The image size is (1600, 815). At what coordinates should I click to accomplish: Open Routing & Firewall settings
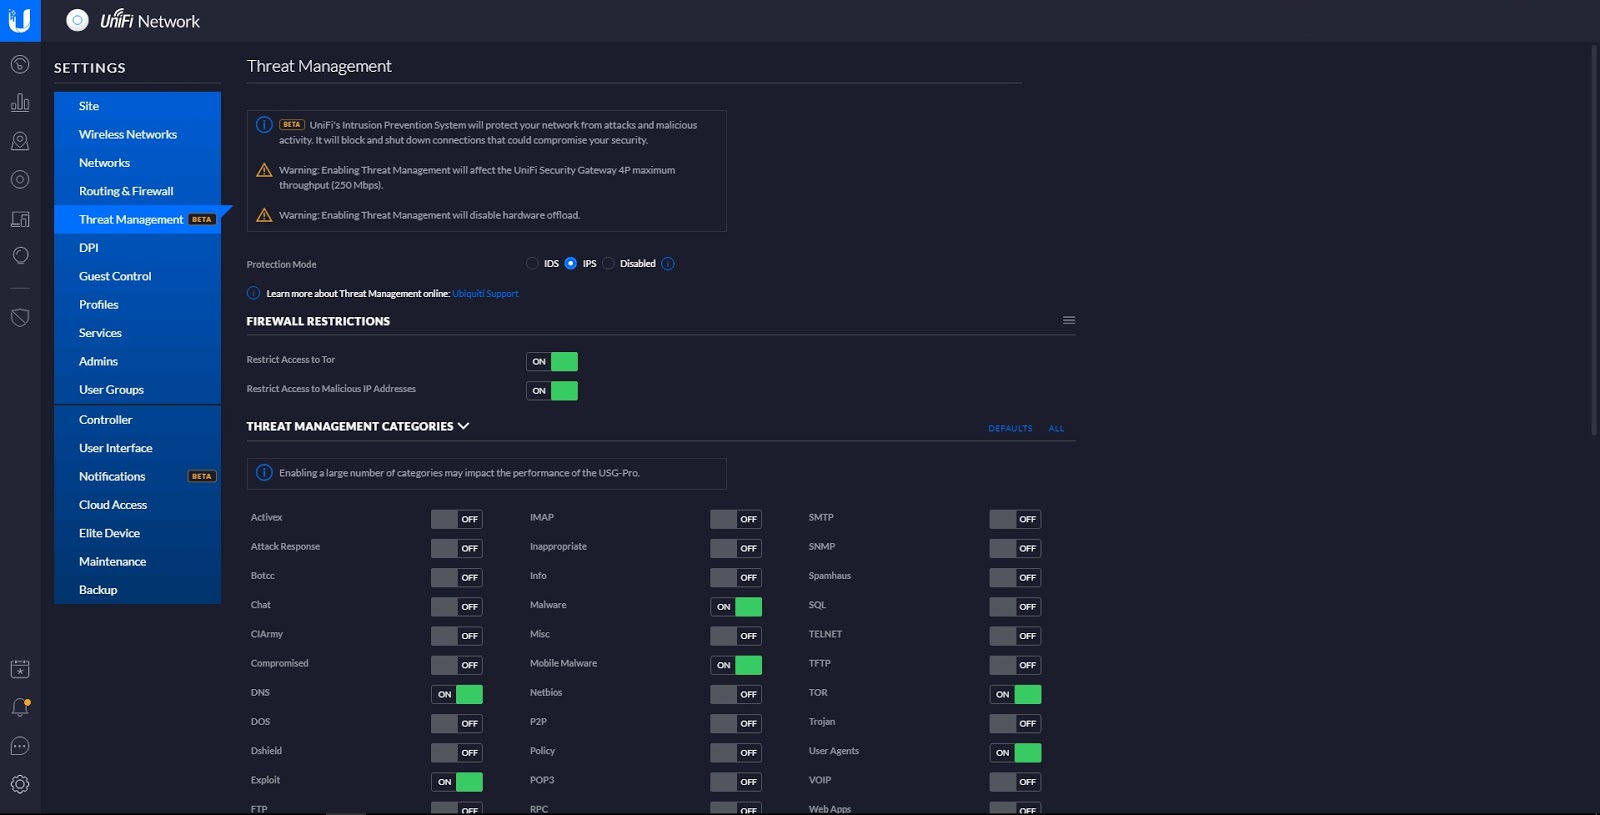click(x=137, y=191)
